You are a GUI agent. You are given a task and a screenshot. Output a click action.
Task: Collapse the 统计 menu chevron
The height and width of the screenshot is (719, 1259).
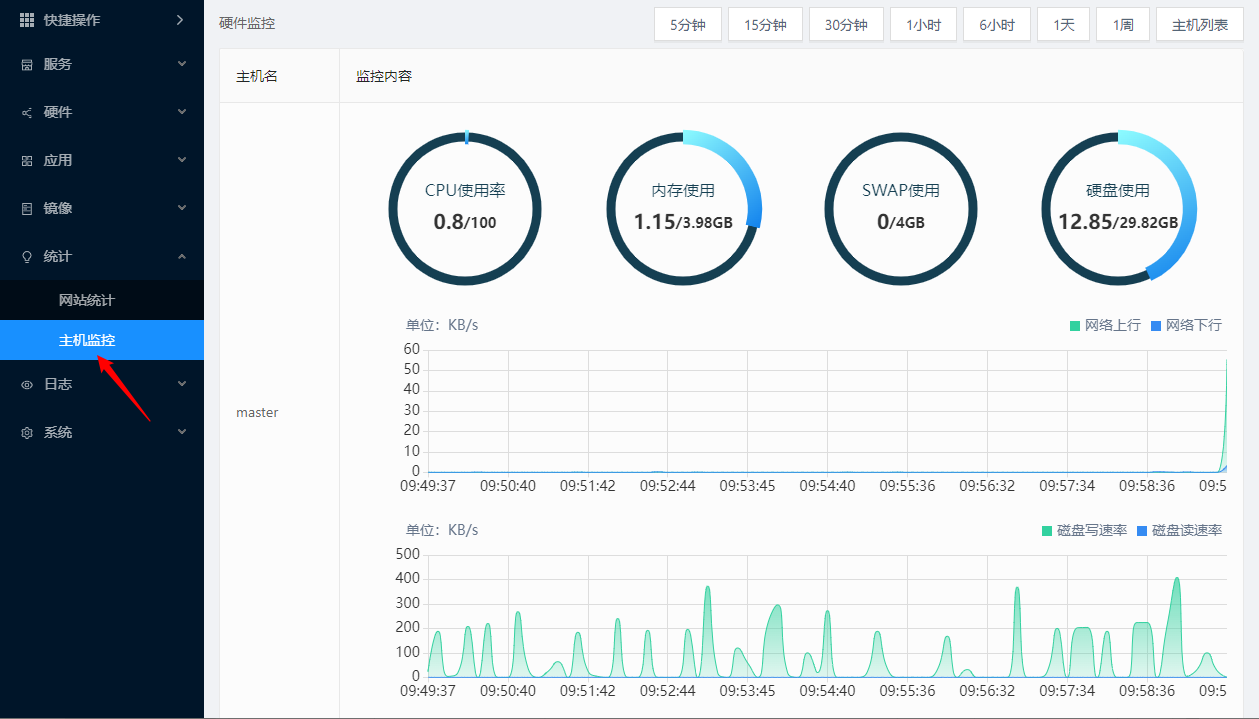click(182, 256)
